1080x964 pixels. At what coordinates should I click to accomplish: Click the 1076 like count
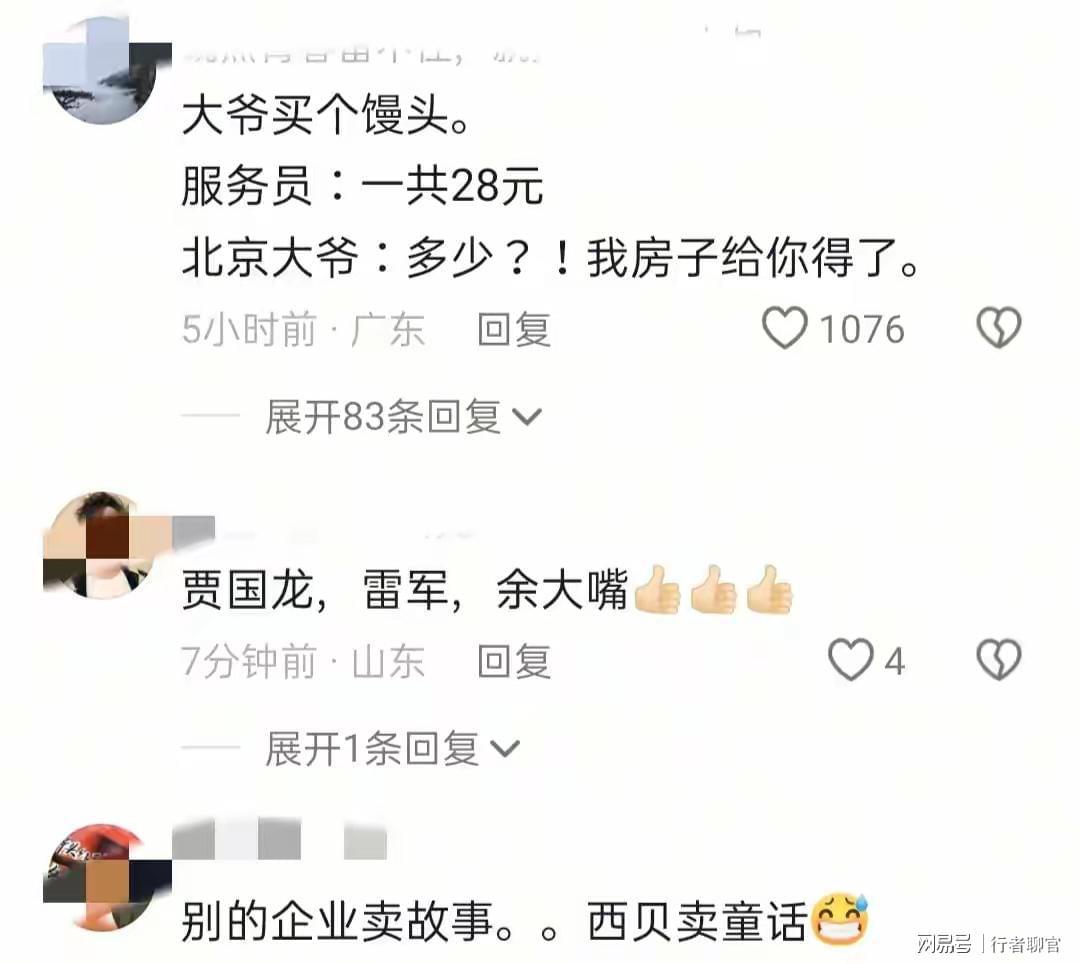862,329
